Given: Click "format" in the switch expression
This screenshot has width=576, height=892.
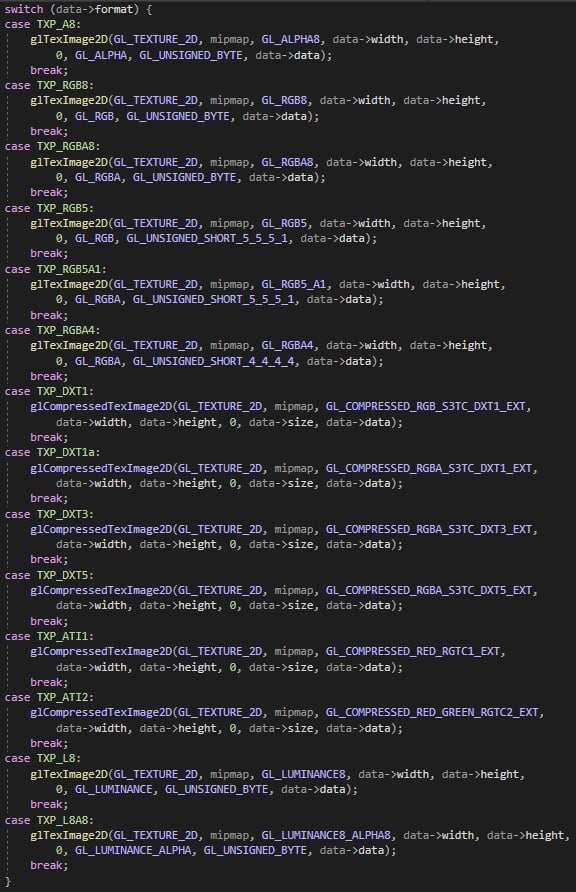Looking at the screenshot, I should coord(114,9).
